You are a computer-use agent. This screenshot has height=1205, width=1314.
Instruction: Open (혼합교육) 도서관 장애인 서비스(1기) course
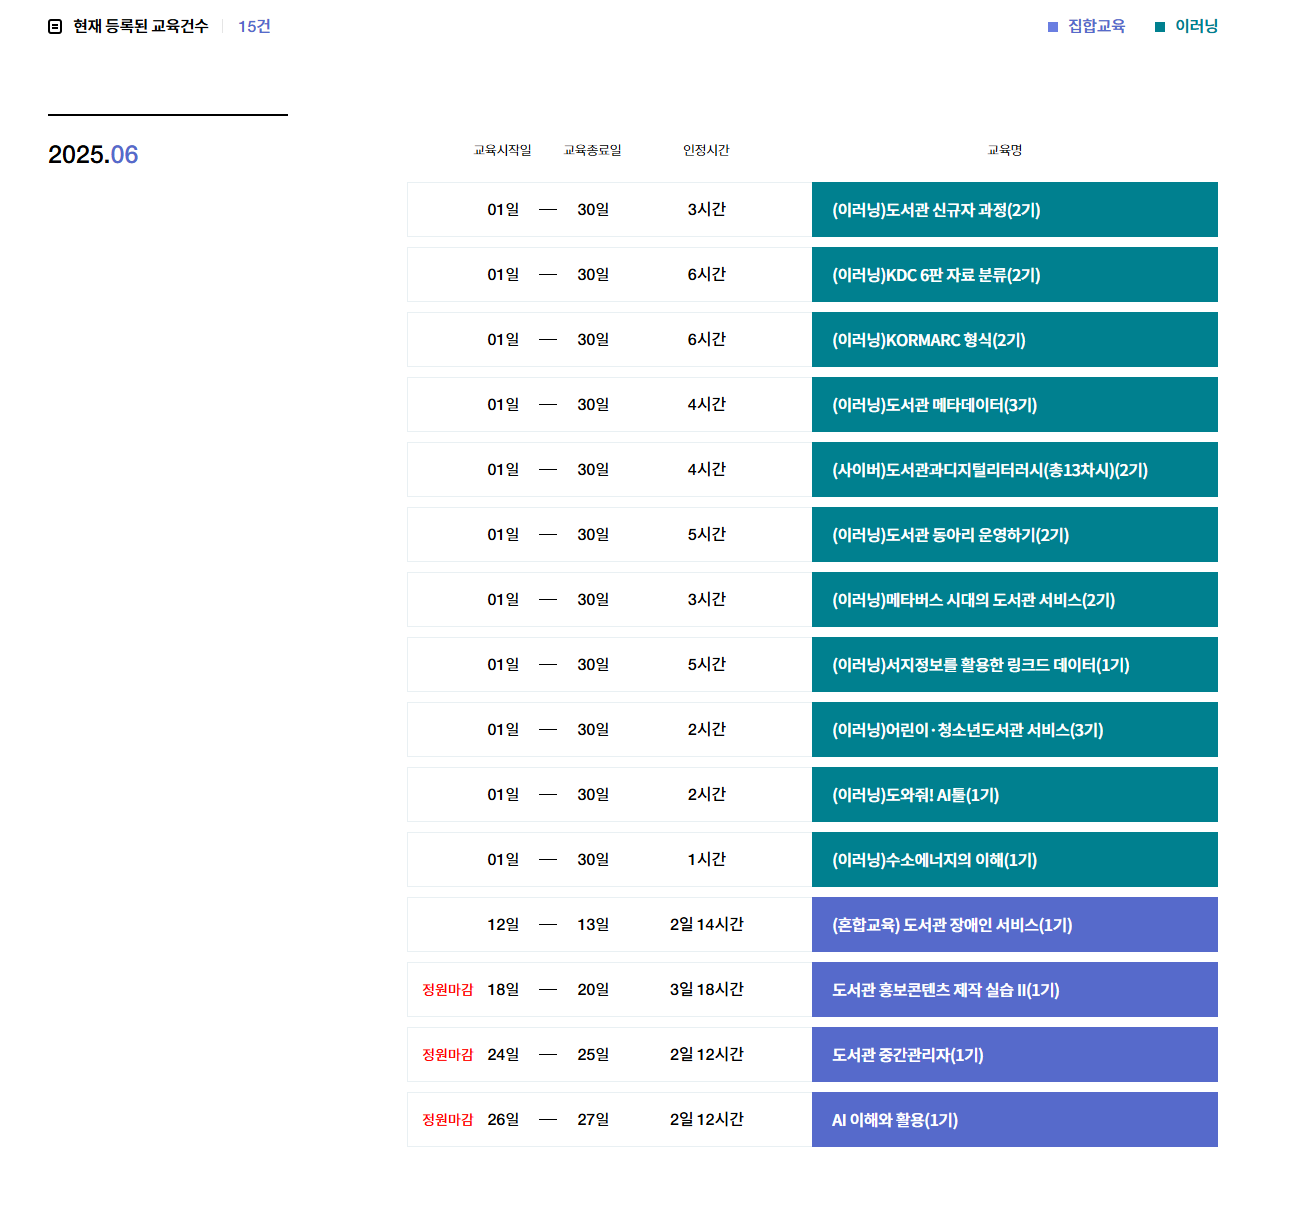(1015, 925)
